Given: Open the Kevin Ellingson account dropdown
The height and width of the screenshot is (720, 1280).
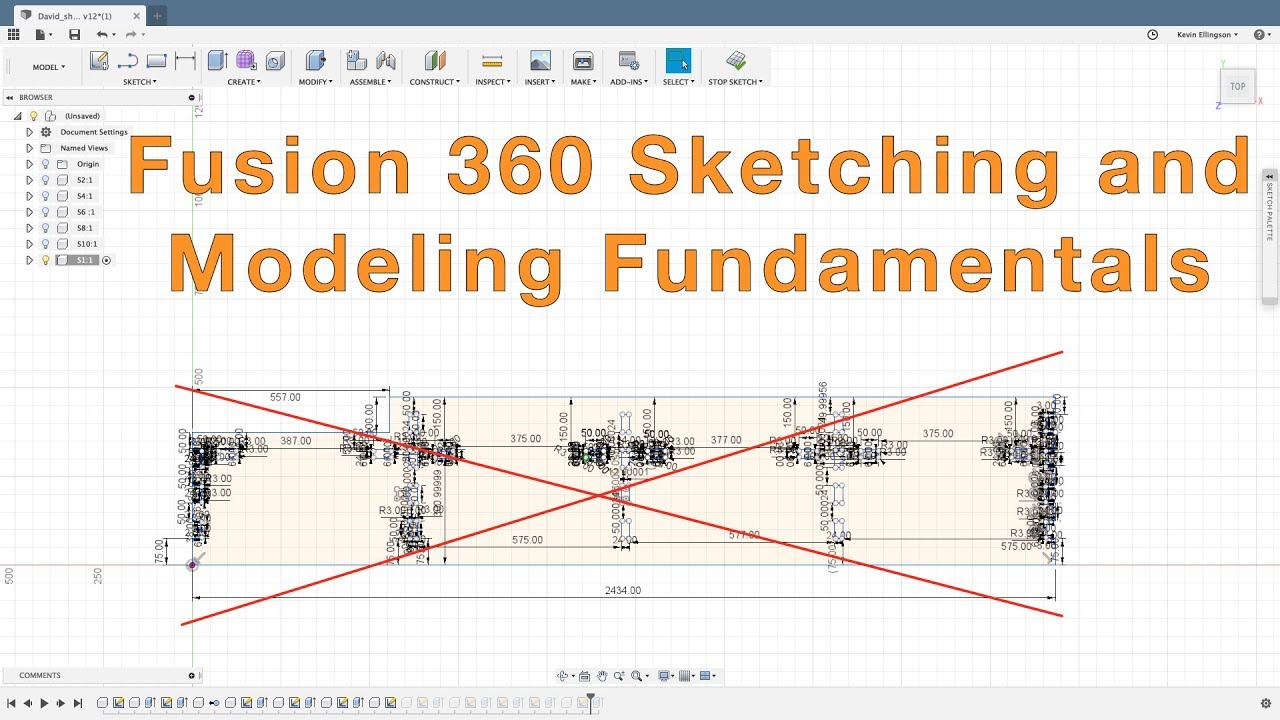Looking at the screenshot, I should coord(1207,34).
